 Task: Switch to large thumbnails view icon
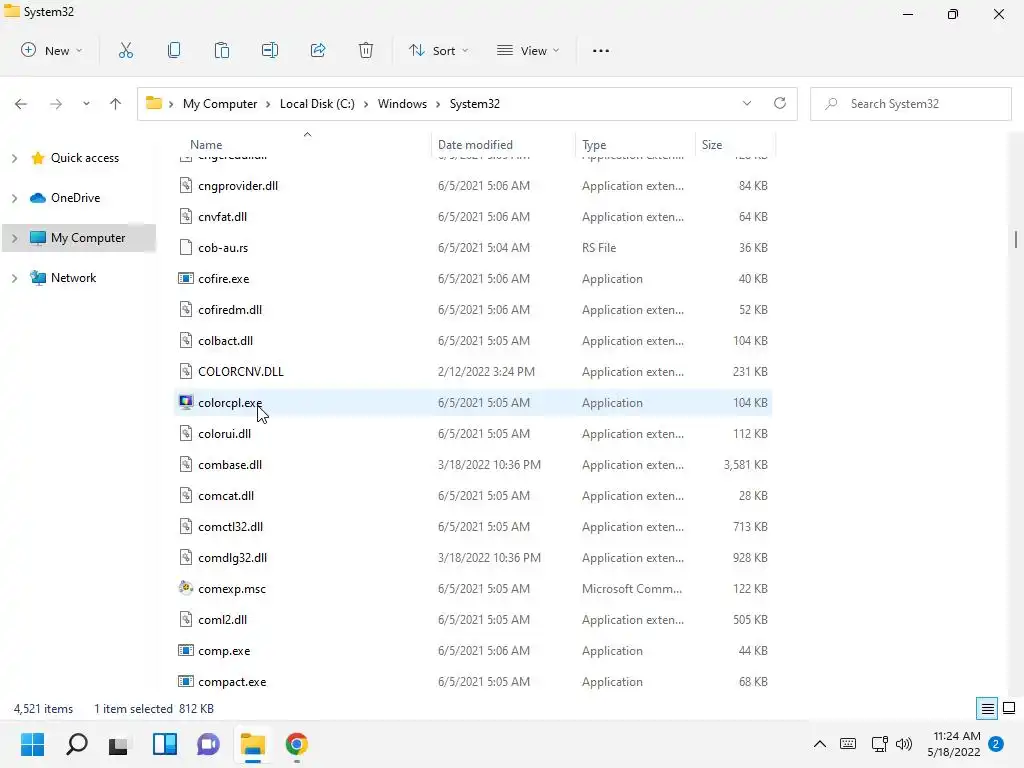pos(1009,709)
